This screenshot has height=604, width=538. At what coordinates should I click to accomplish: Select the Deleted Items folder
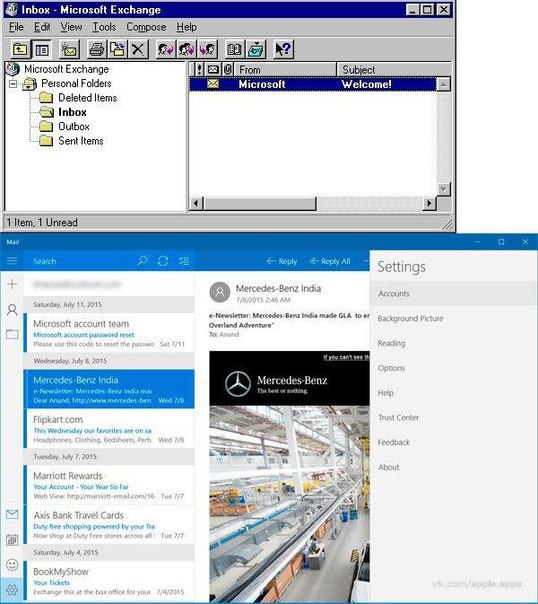coord(87,98)
